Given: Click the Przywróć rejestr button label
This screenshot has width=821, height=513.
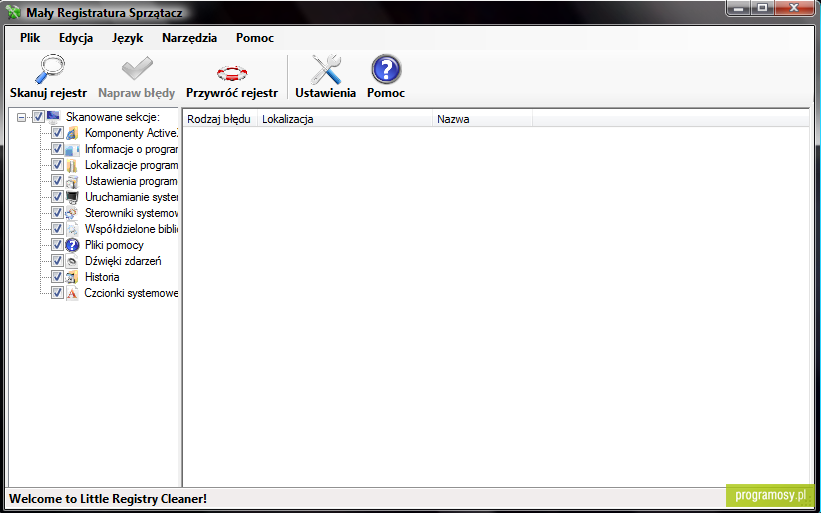Looking at the screenshot, I should (x=232, y=93).
